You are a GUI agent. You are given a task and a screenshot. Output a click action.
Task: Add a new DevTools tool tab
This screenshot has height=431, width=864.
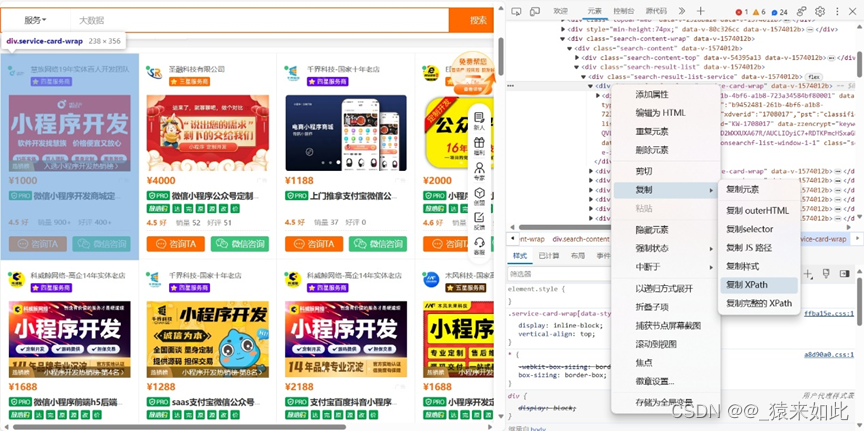pos(700,11)
